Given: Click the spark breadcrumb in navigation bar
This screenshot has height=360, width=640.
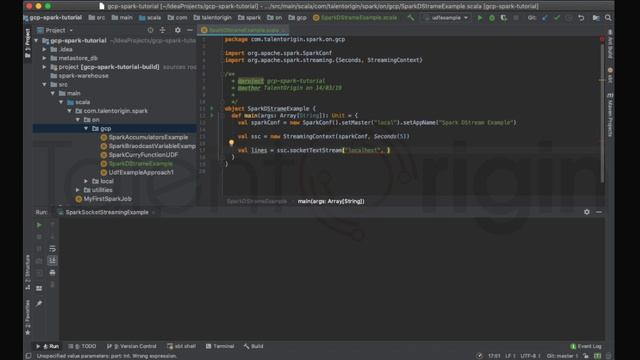Looking at the screenshot, I should (x=249, y=18).
